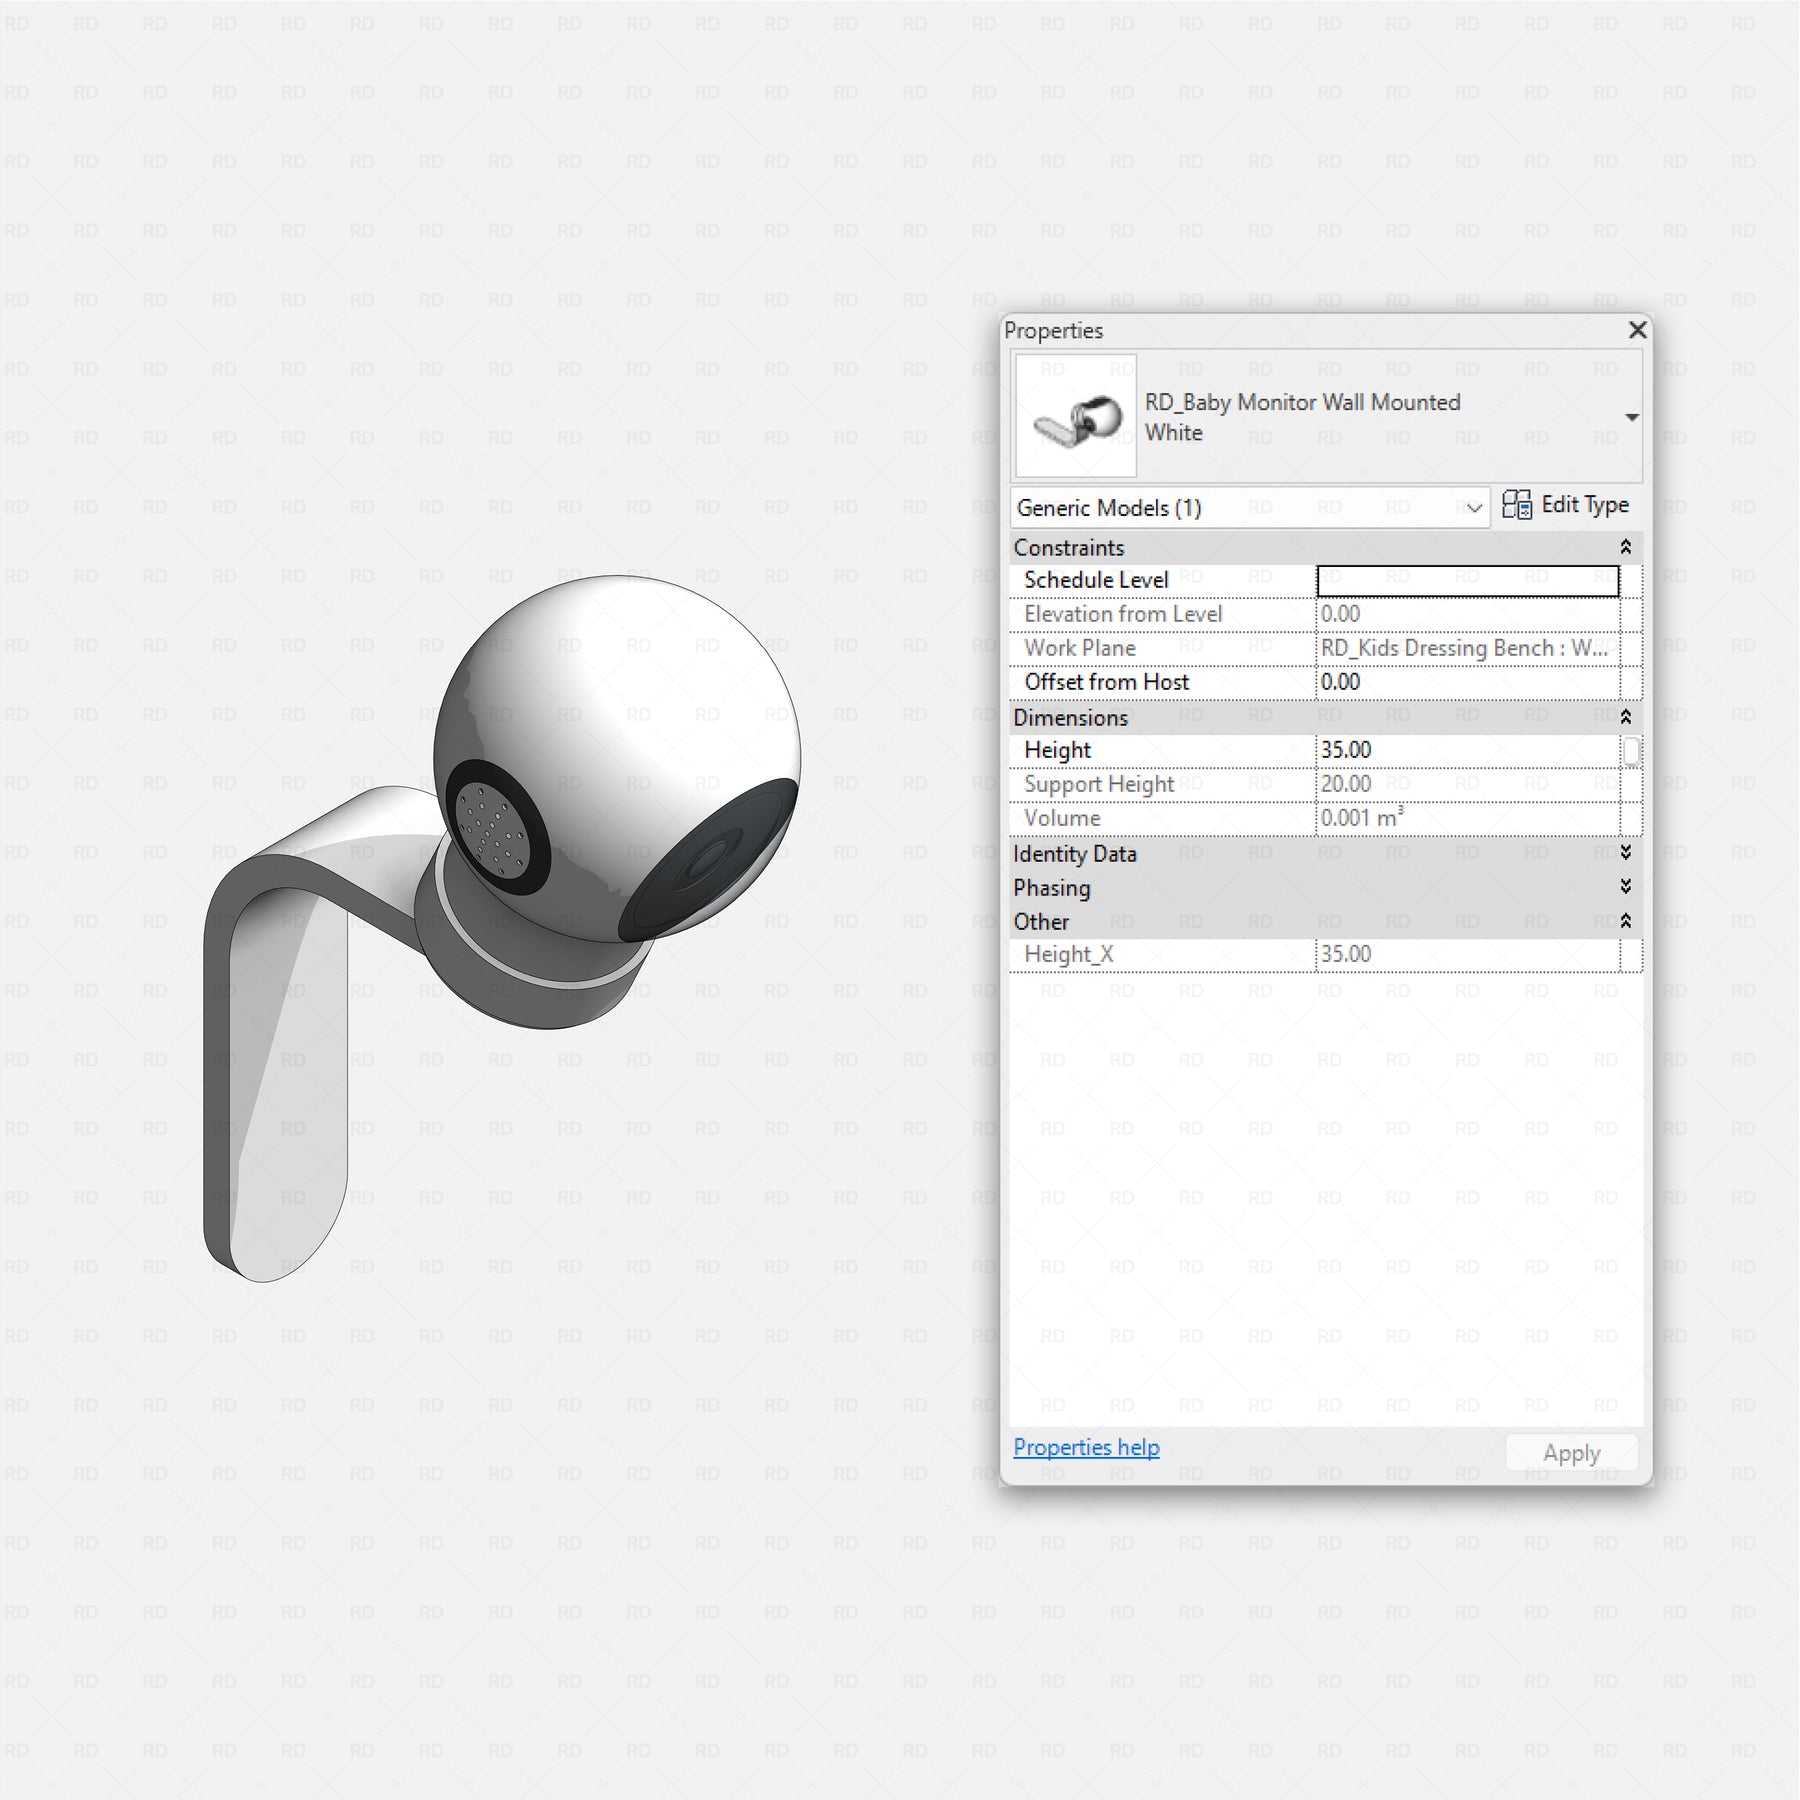
Task: Open the type selector dropdown arrow
Action: 1631,417
